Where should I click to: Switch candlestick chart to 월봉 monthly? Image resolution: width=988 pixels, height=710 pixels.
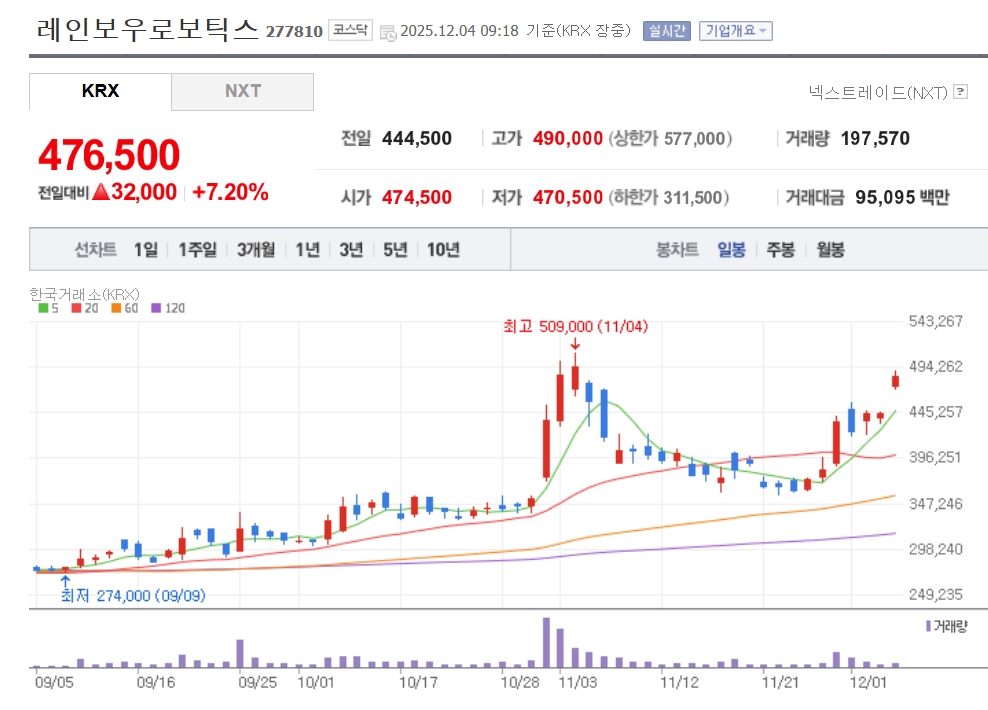coord(830,250)
